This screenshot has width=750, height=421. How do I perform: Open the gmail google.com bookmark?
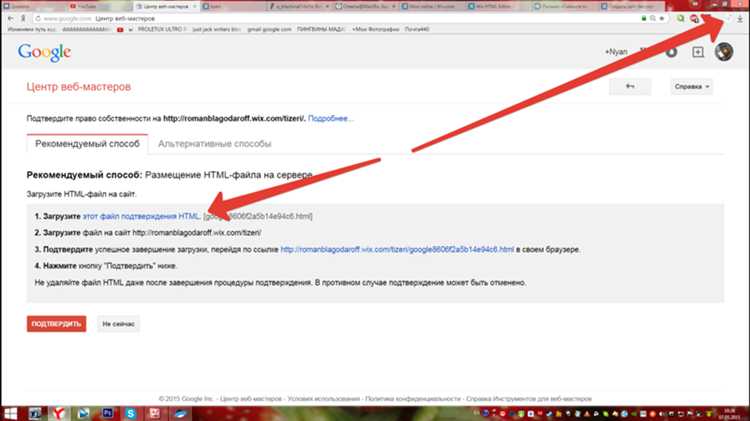pyautogui.click(x=269, y=29)
